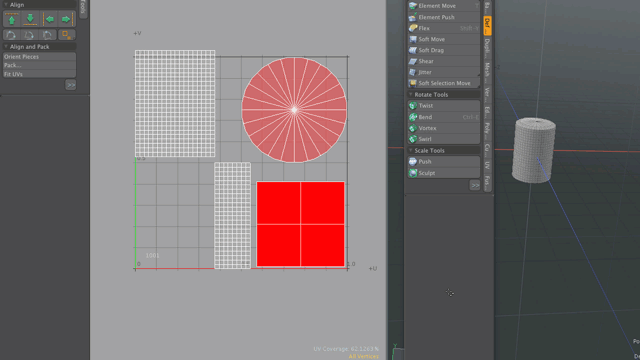
Task: Select the red circular UV island
Action: (x=294, y=110)
